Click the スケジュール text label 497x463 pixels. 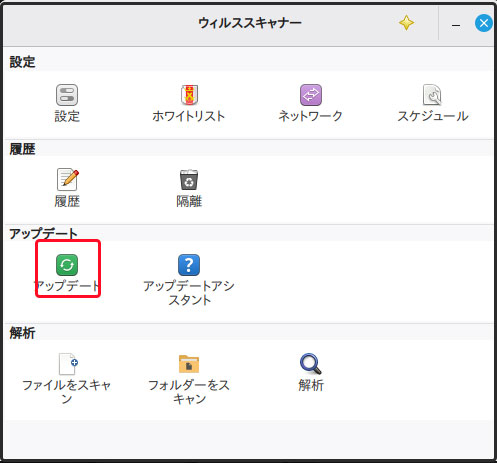tap(433, 116)
